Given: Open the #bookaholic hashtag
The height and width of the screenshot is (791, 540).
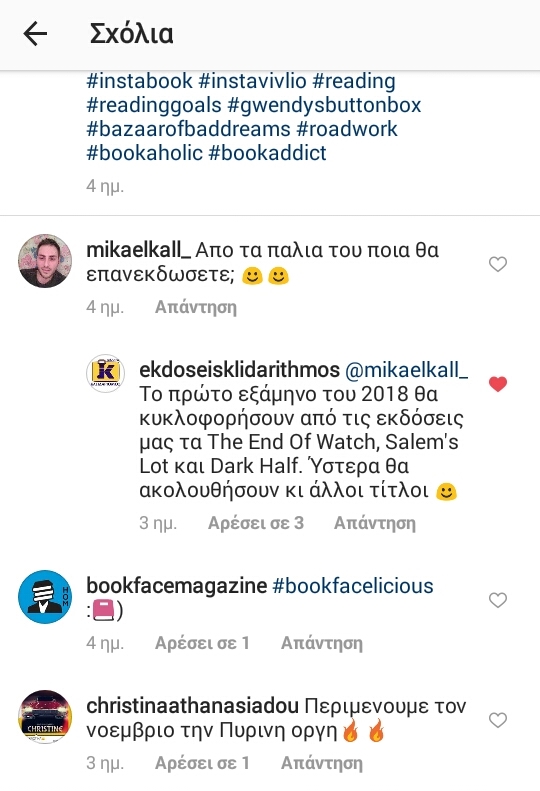Looking at the screenshot, I should point(144,153).
